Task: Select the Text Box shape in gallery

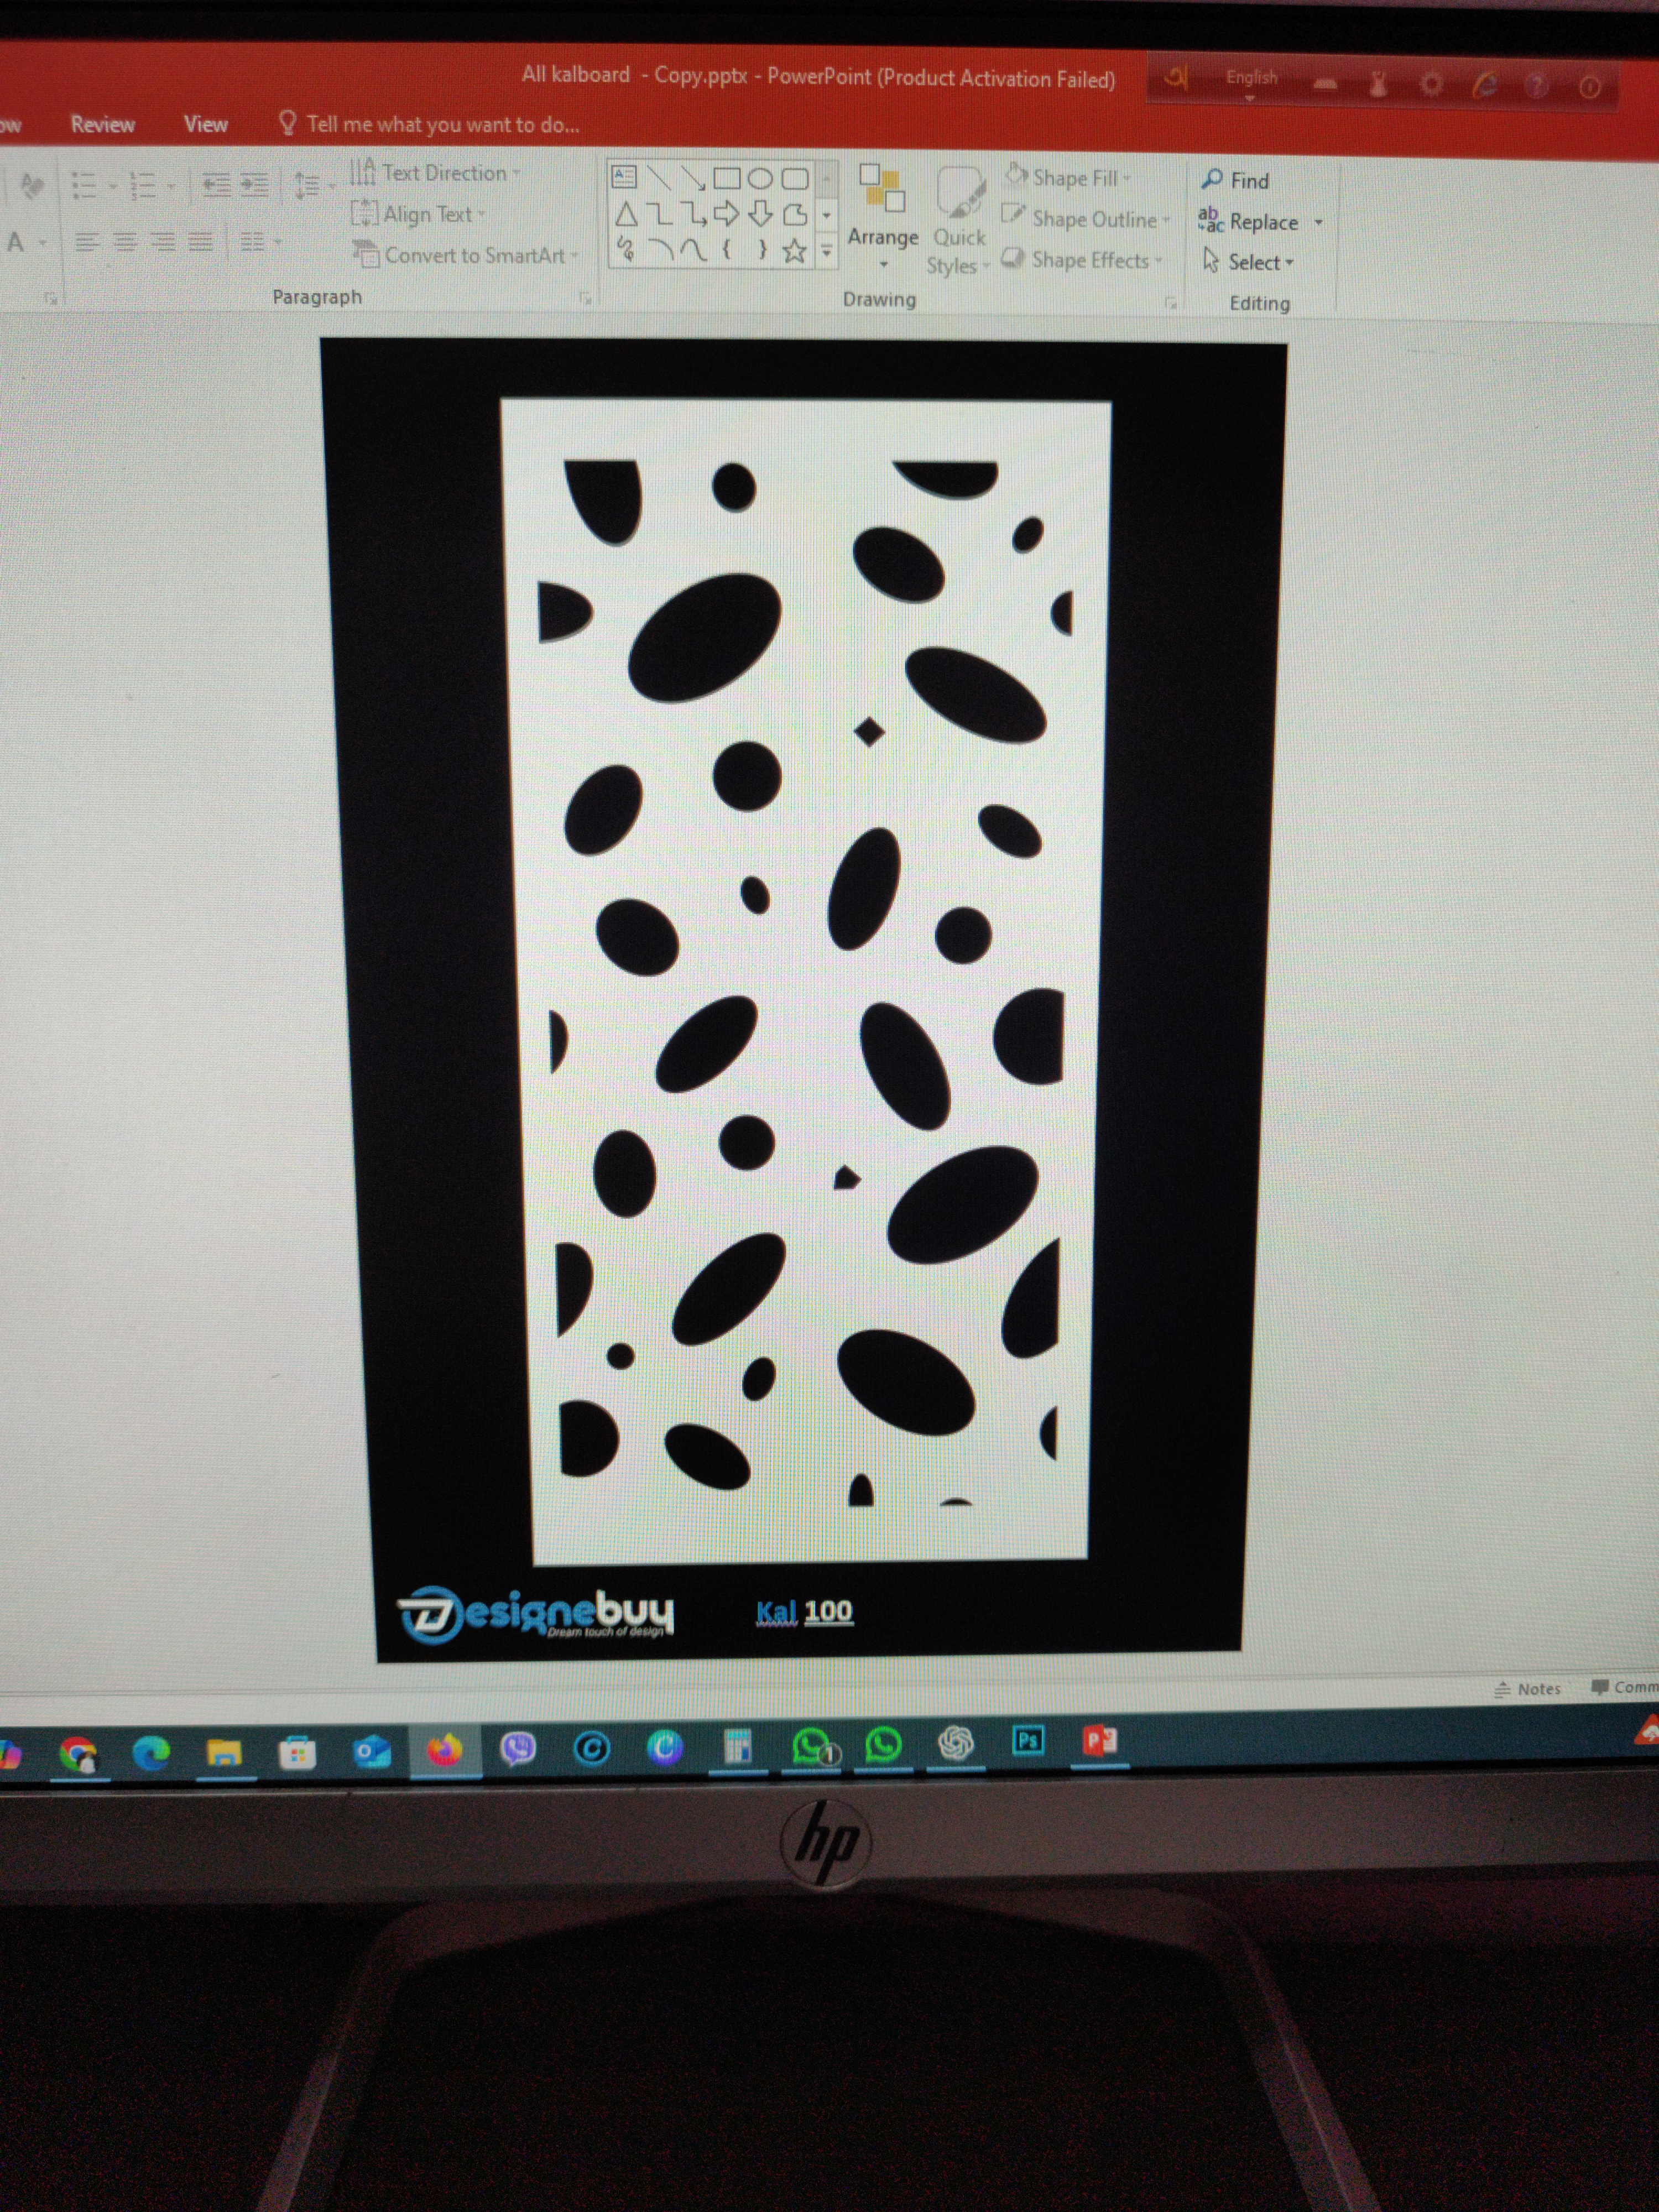Action: (x=623, y=177)
